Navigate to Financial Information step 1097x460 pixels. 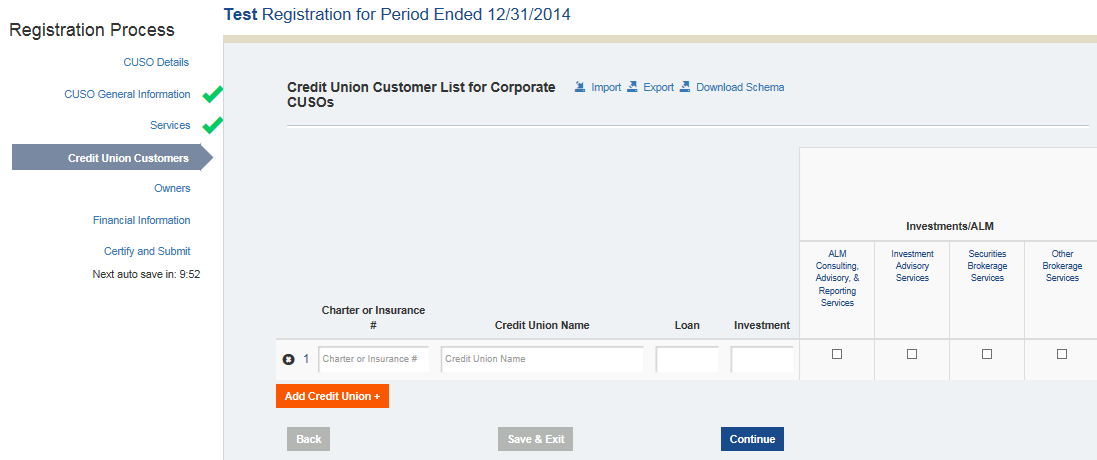tap(142, 220)
